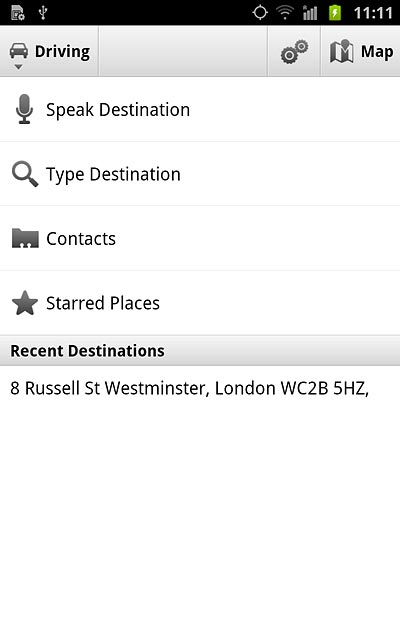Tap the map icon in toolbar
This screenshot has height=640, width=400.
coord(341,51)
